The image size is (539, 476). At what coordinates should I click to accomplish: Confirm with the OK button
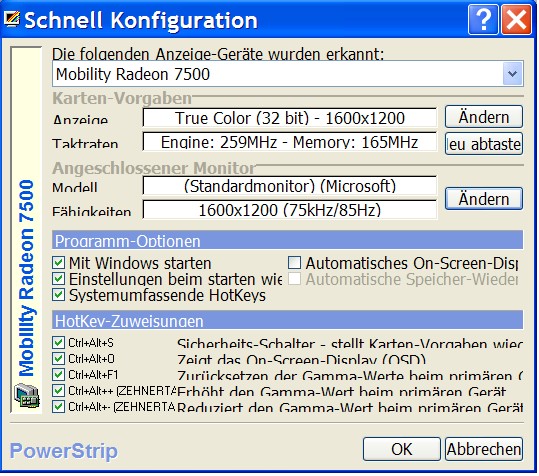click(402, 449)
